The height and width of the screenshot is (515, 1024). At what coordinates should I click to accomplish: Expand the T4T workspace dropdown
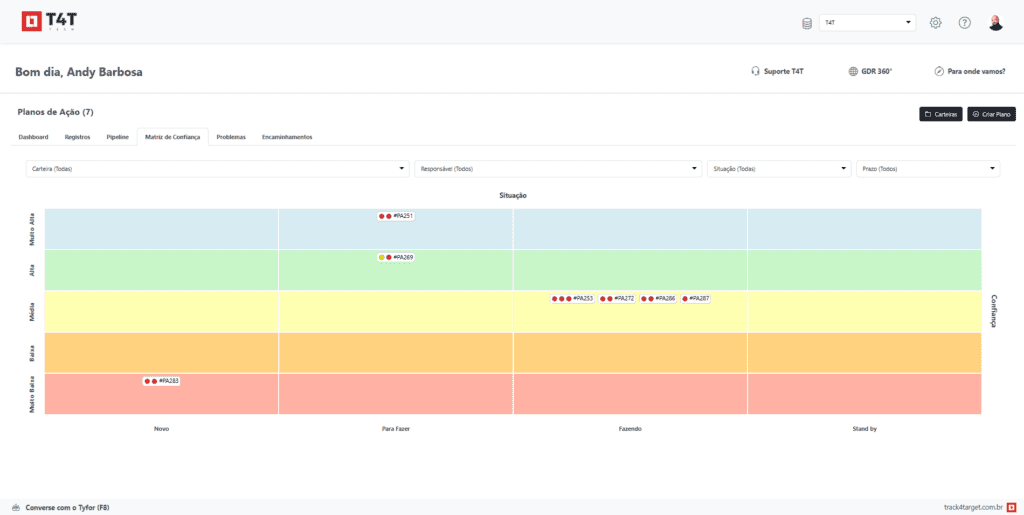867,22
